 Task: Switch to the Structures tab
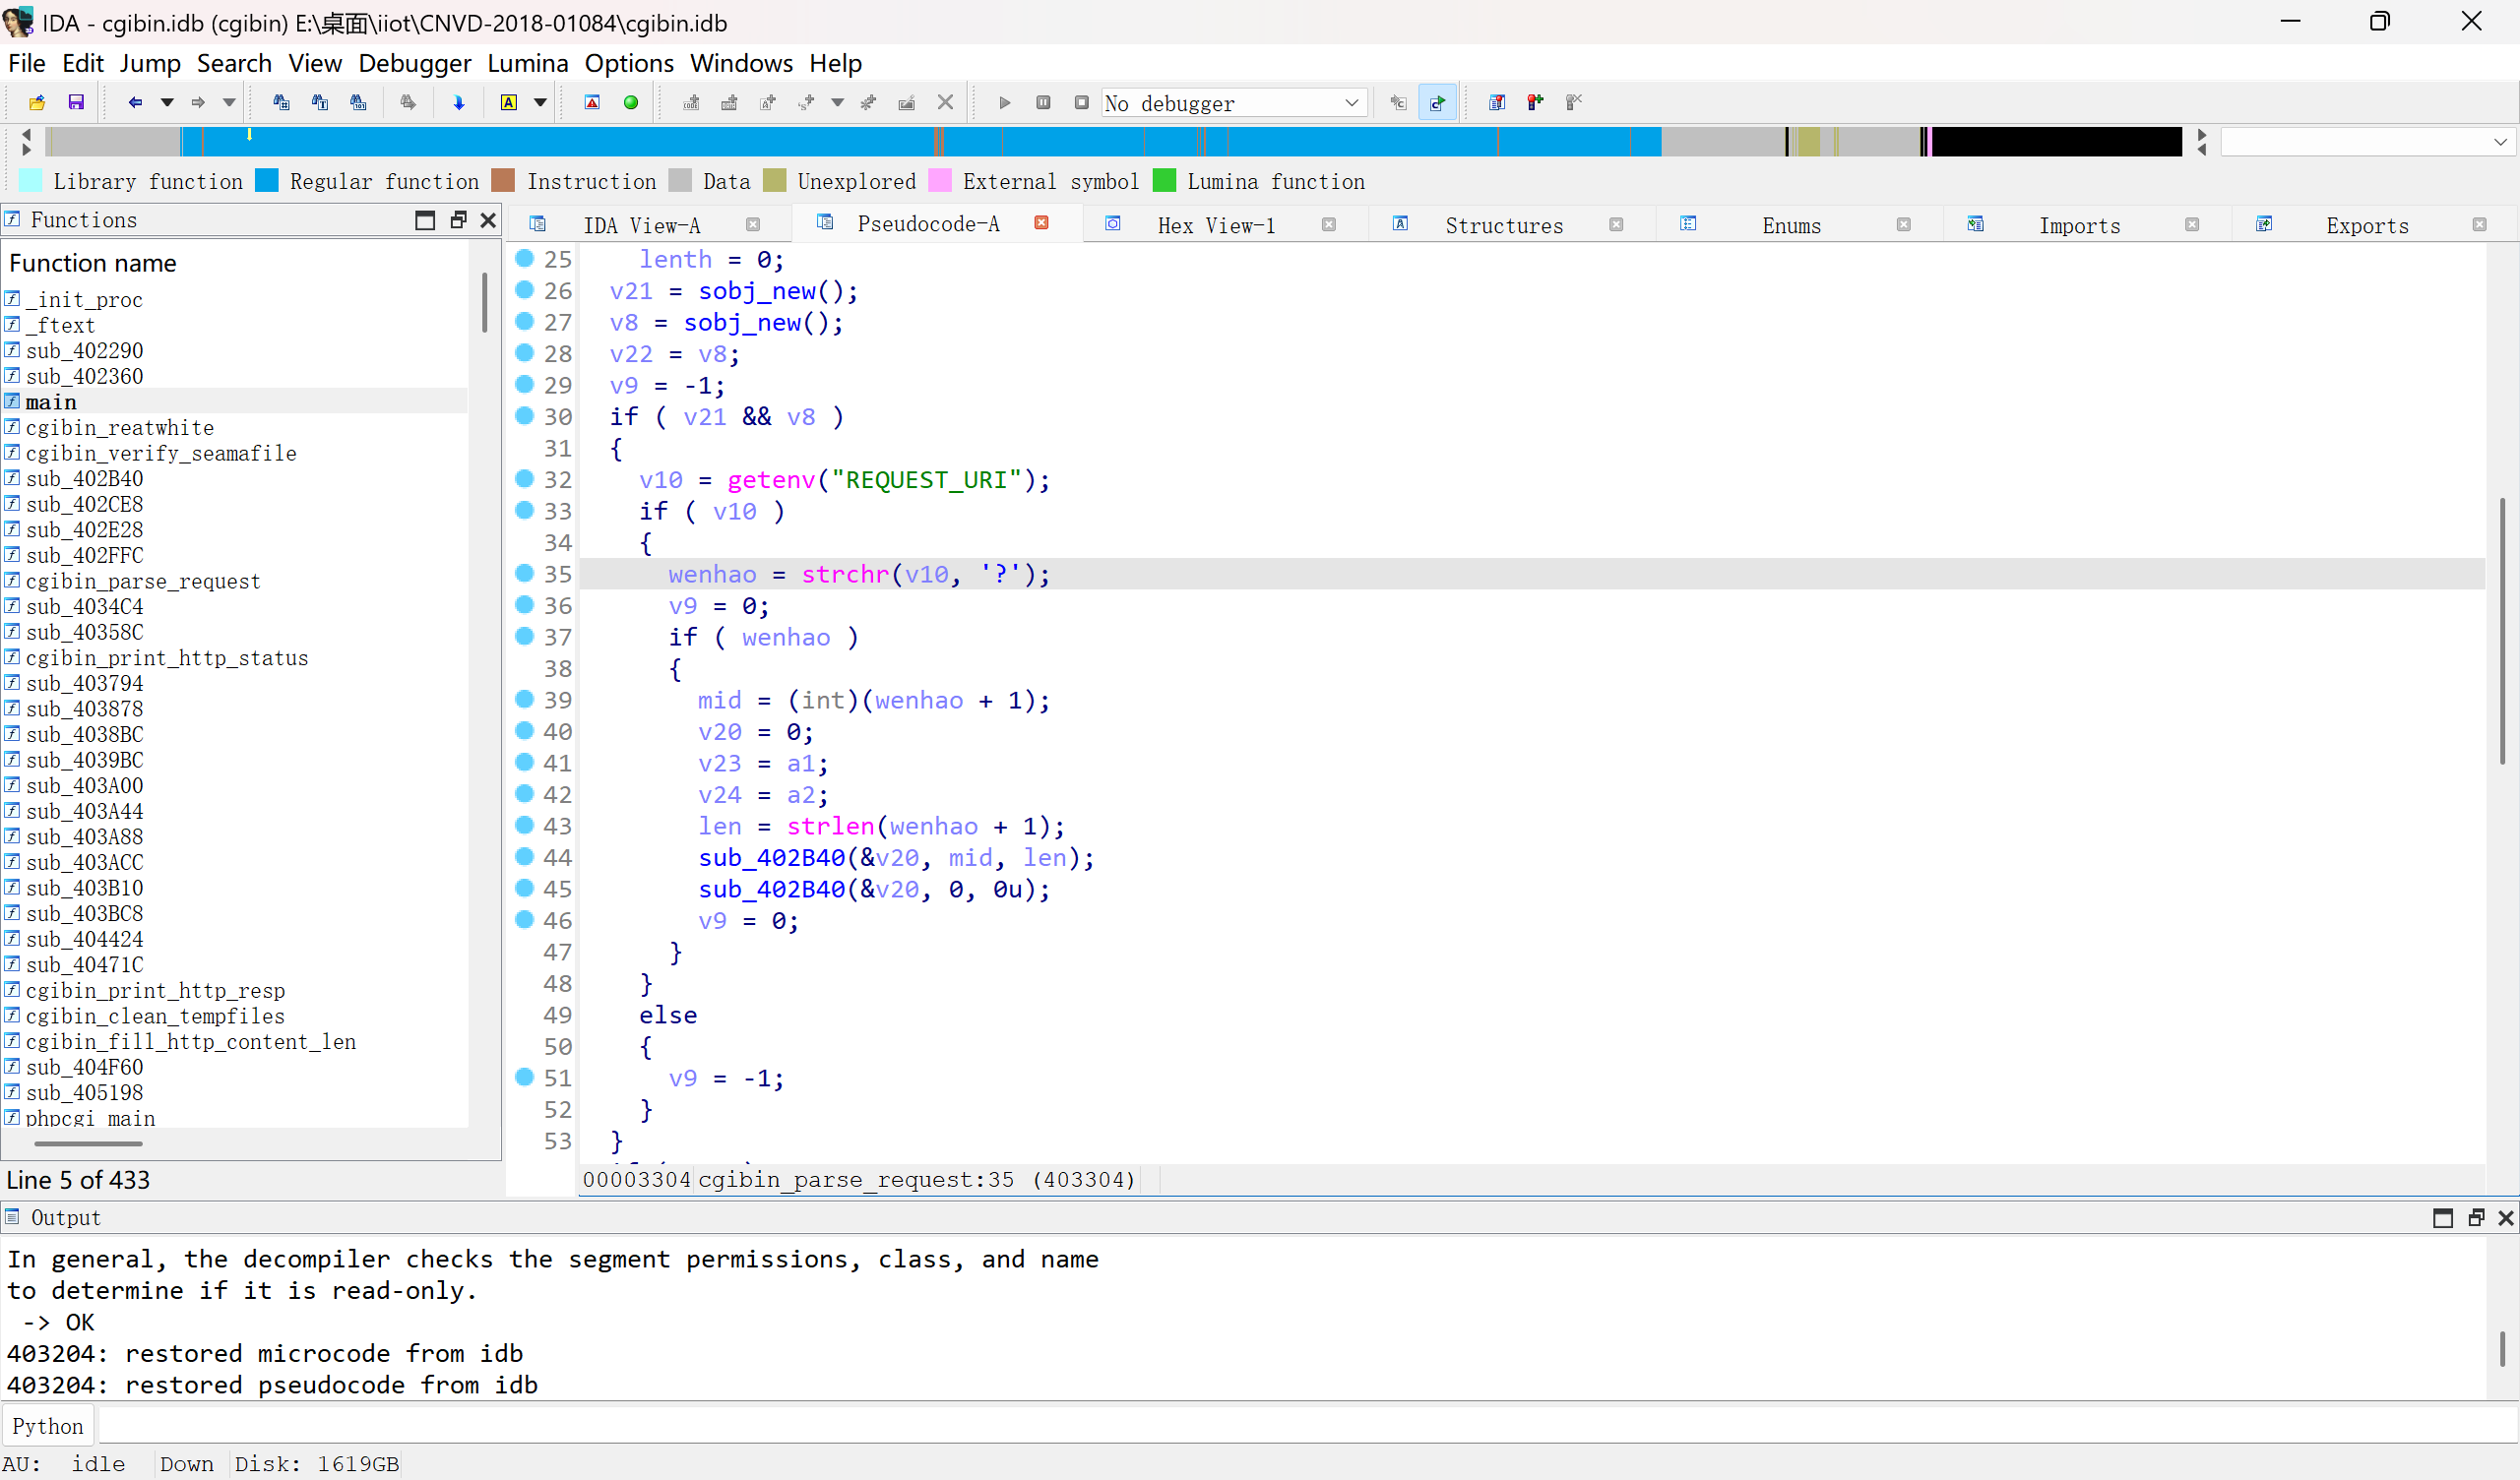[1504, 225]
